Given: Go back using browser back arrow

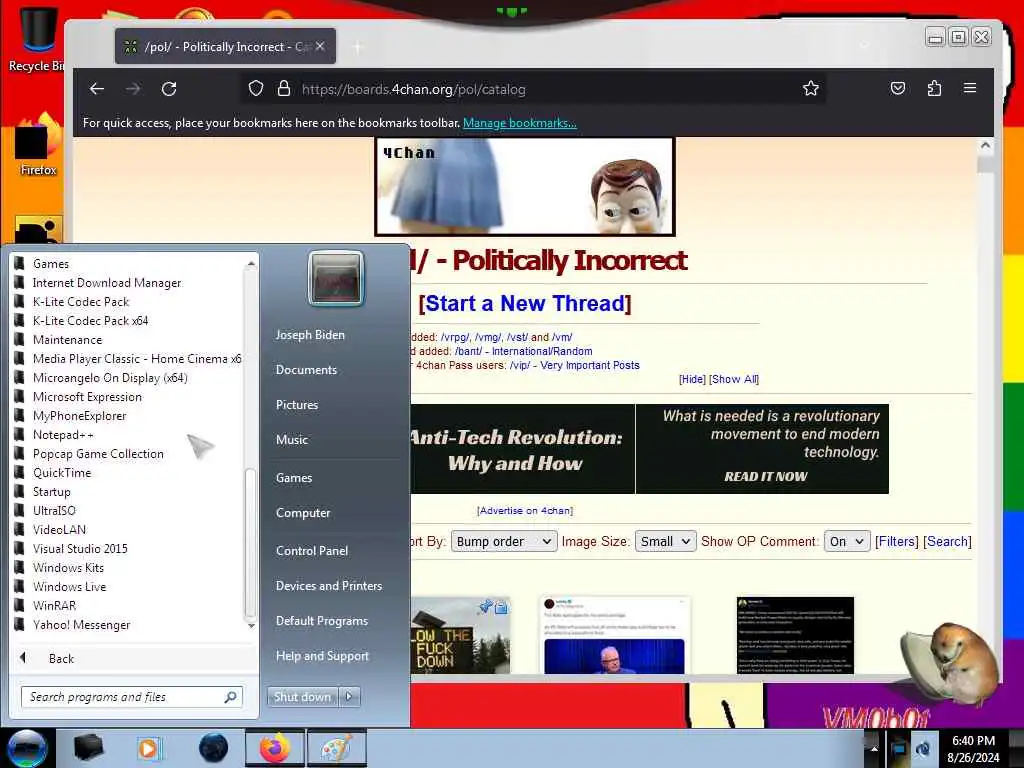Looking at the screenshot, I should [x=97, y=89].
